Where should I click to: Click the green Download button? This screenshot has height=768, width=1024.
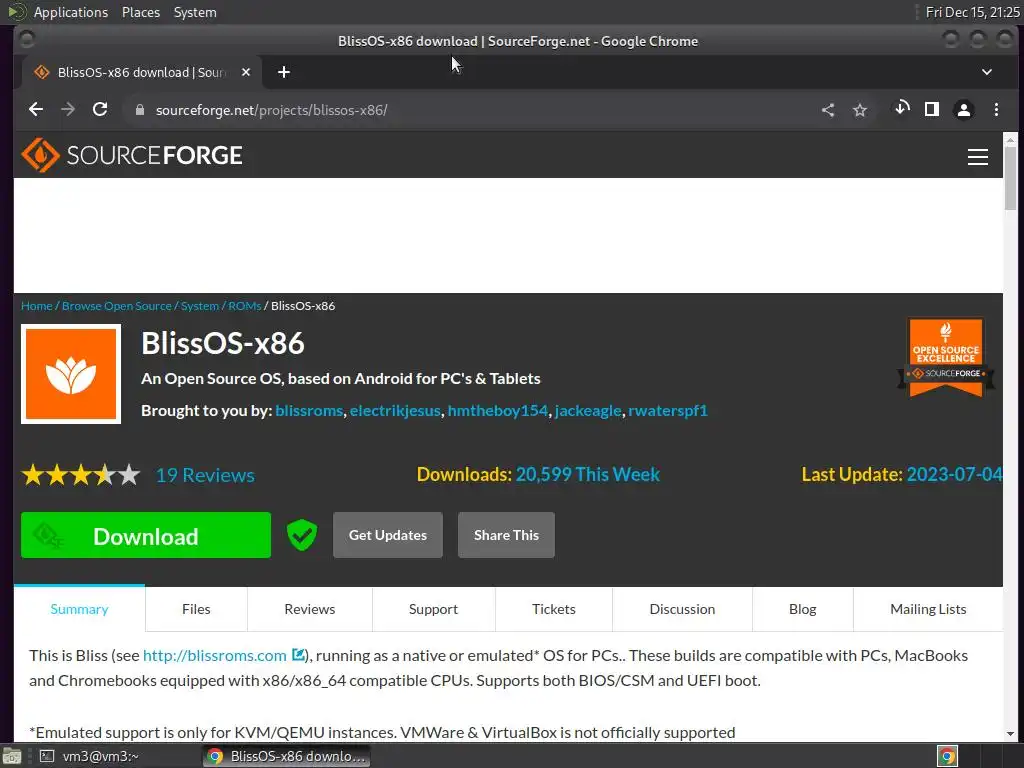point(146,535)
